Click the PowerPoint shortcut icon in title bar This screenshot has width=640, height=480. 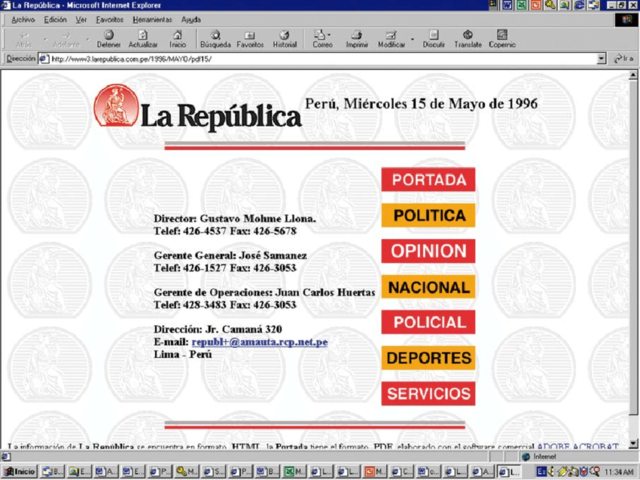536,5
